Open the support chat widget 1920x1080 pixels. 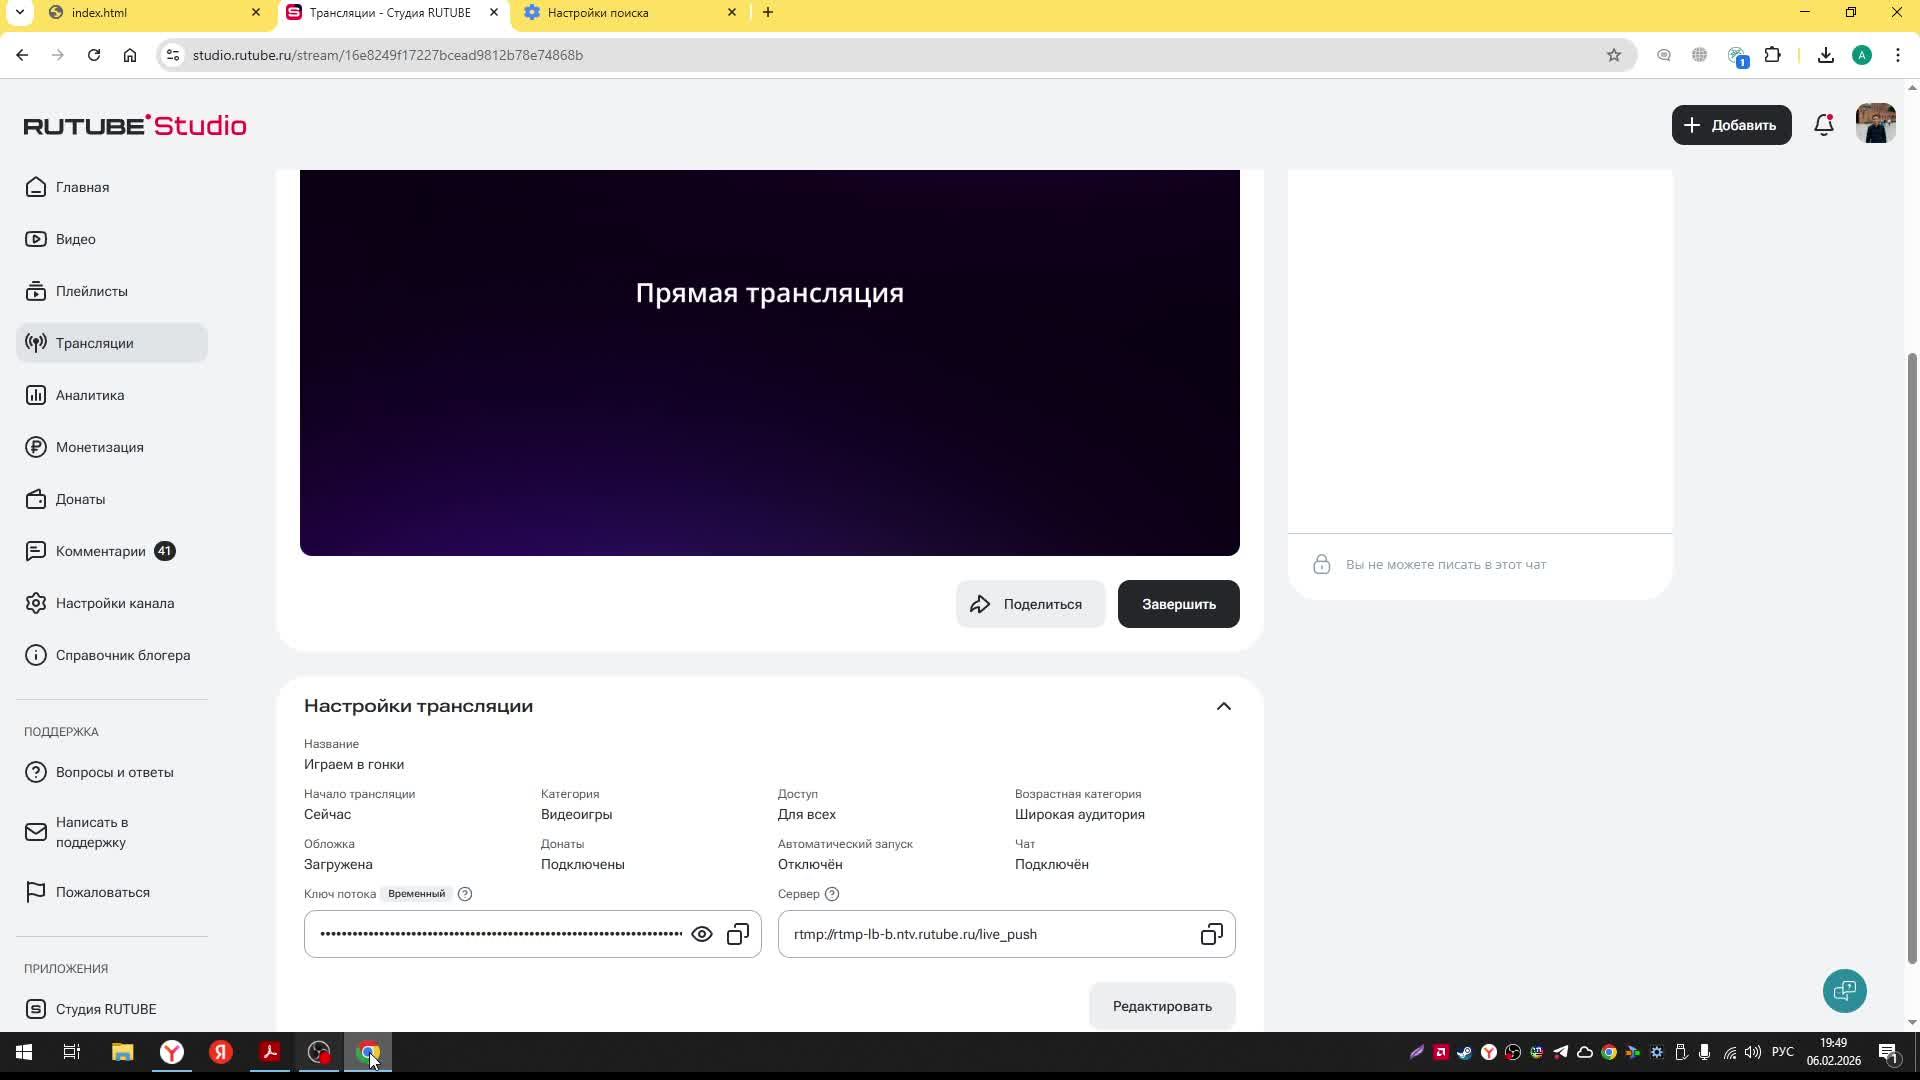(1844, 991)
